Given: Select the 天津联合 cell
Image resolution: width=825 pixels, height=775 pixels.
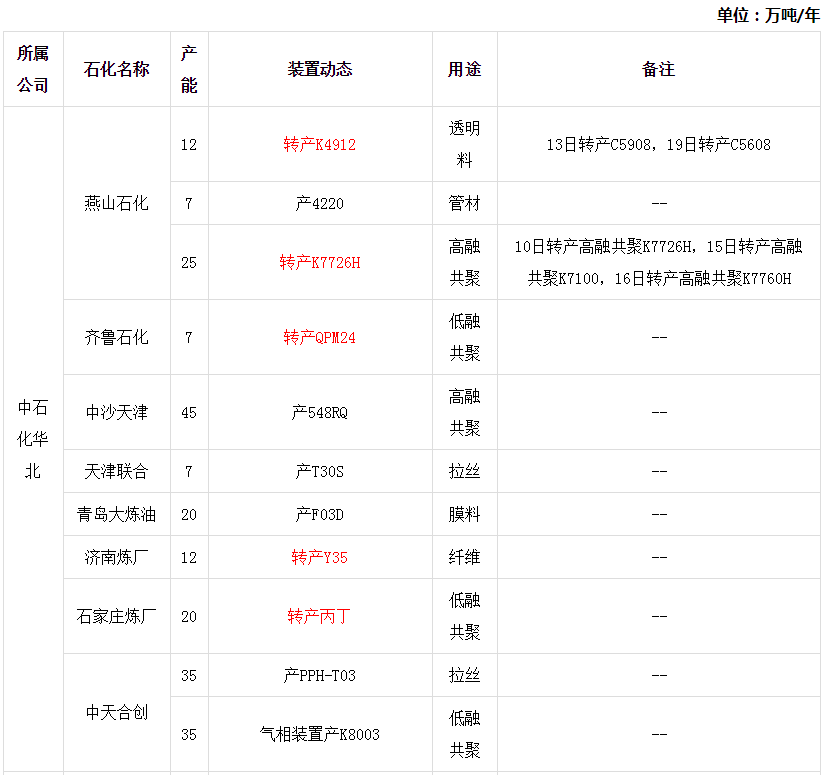Looking at the screenshot, I should coord(116,471).
